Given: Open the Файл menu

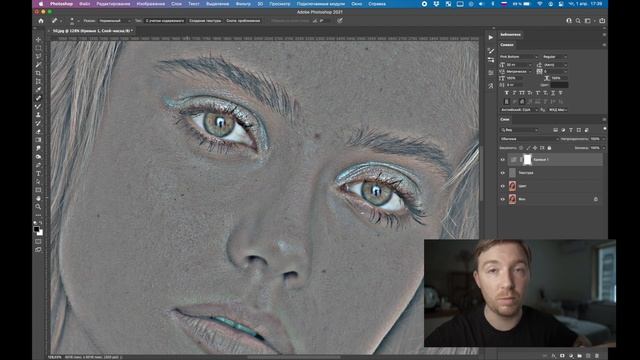Looking at the screenshot, I should pos(84,4).
